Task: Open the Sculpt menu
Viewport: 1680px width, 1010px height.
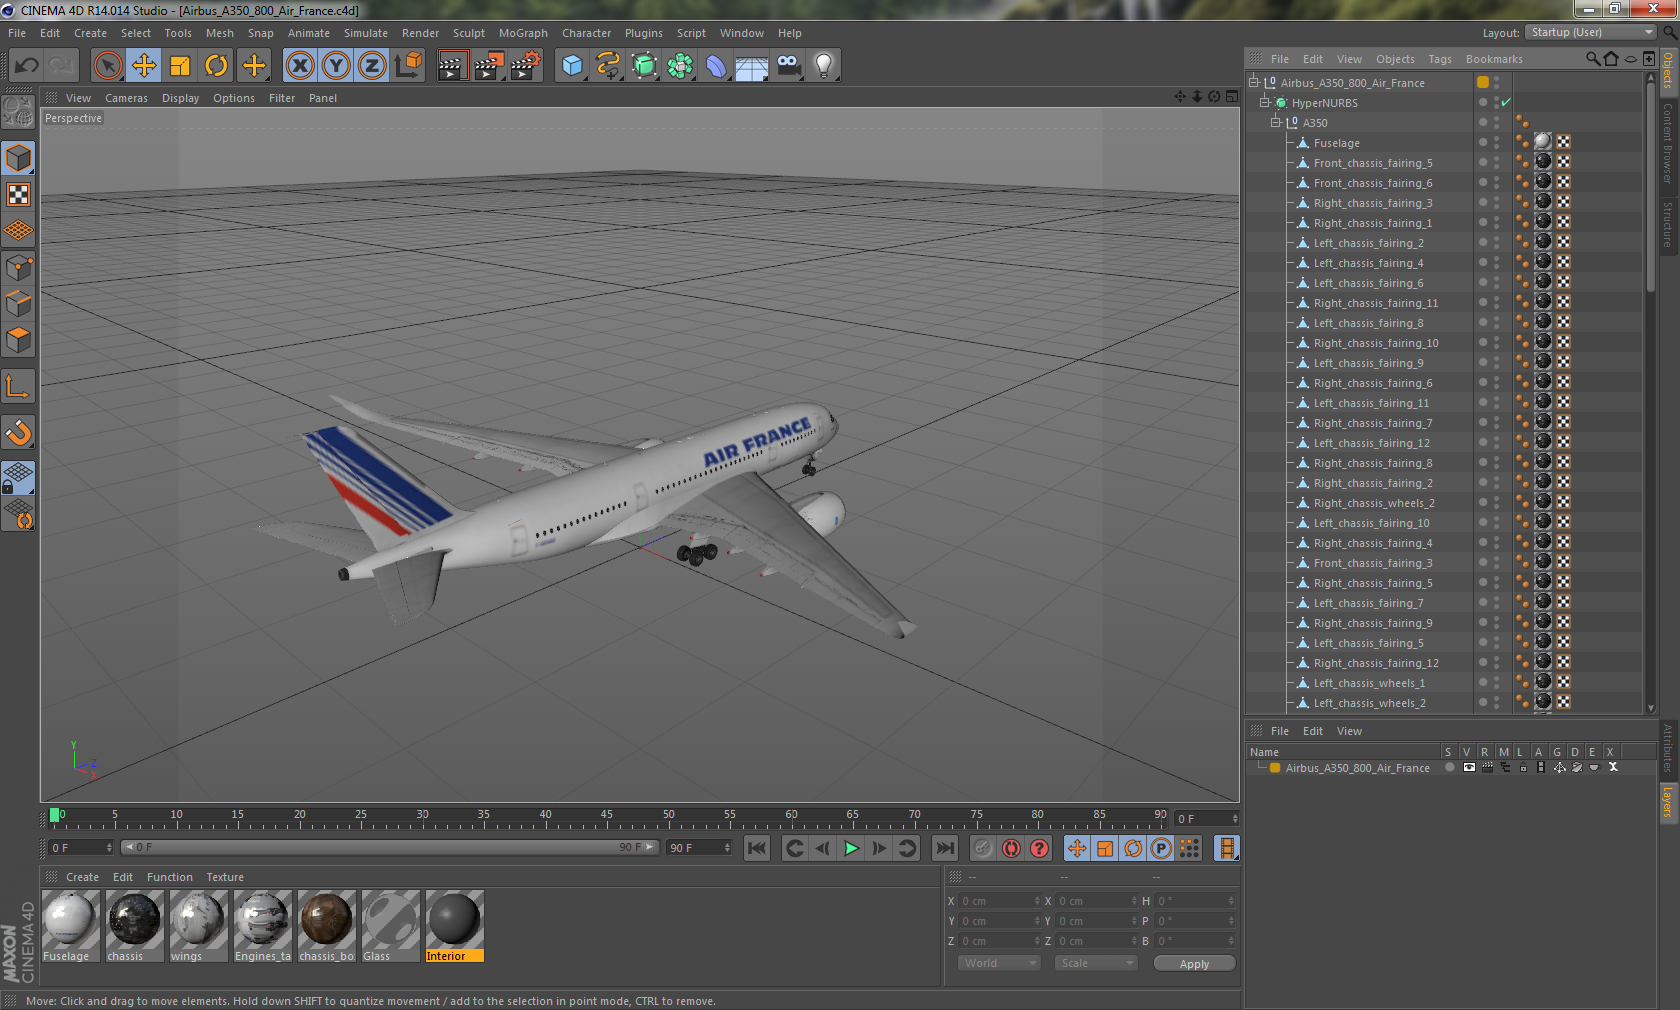Action: point(468,33)
